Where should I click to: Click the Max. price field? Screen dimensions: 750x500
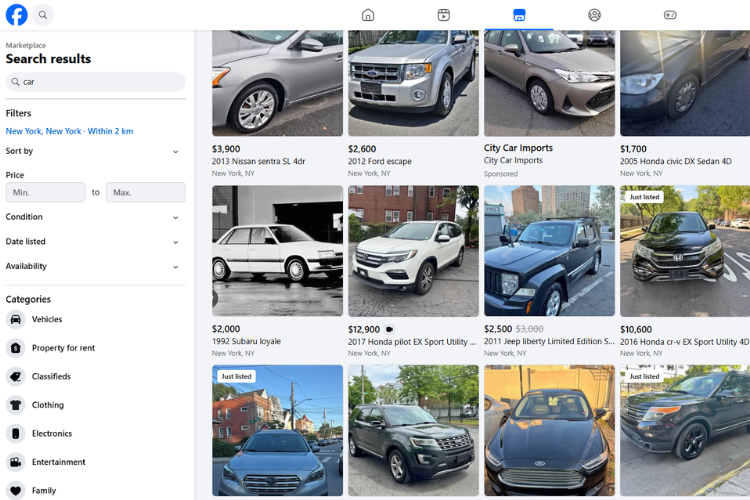(x=146, y=192)
